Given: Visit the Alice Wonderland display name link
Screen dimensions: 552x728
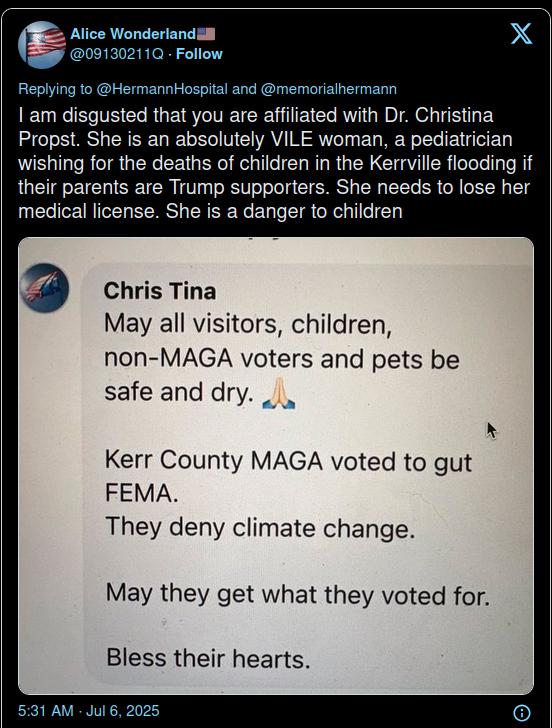Looking at the screenshot, I should (133, 34).
